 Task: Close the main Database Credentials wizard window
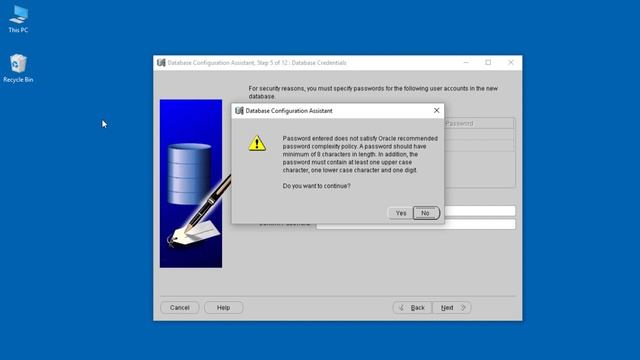pos(511,62)
